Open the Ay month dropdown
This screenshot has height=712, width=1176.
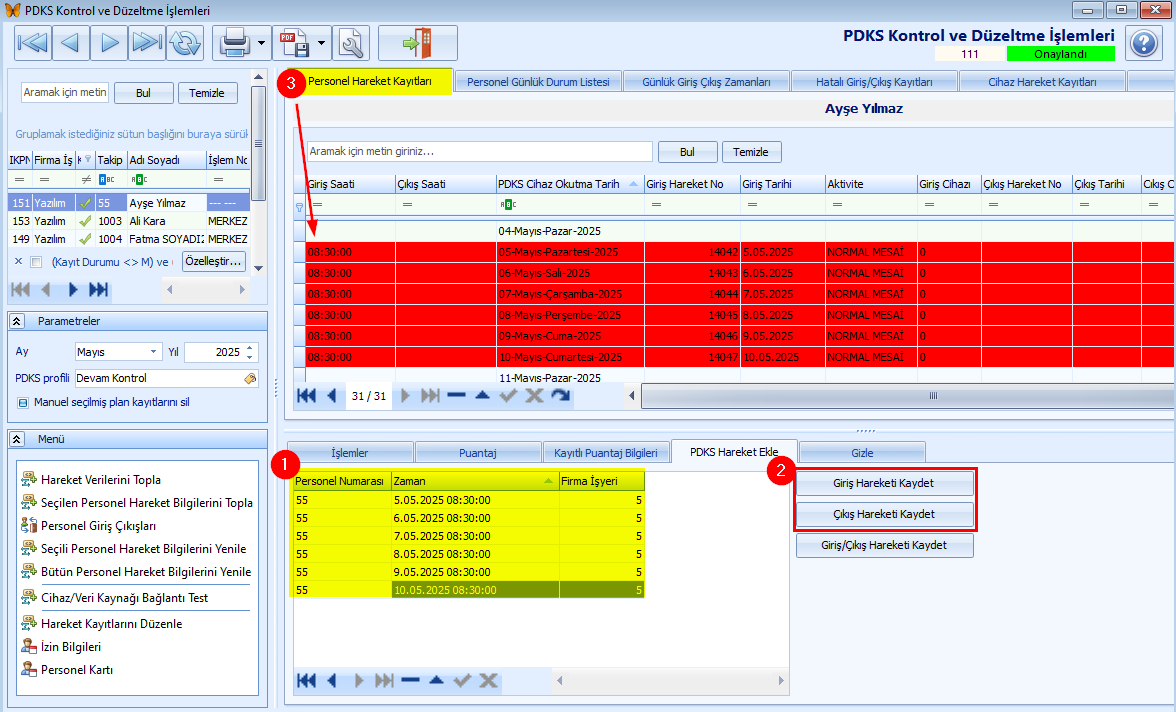coord(153,352)
